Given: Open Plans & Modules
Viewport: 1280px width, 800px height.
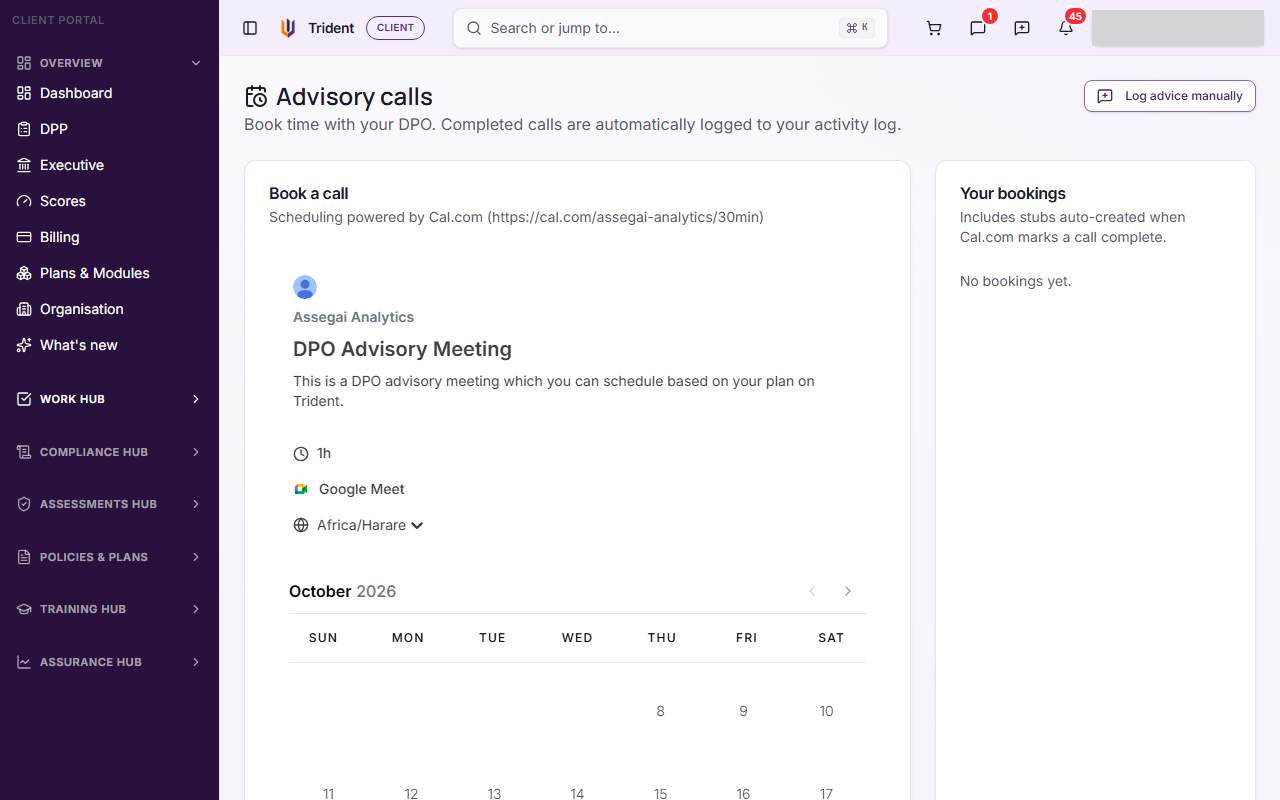Looking at the screenshot, I should pyautogui.click(x=109, y=273).
